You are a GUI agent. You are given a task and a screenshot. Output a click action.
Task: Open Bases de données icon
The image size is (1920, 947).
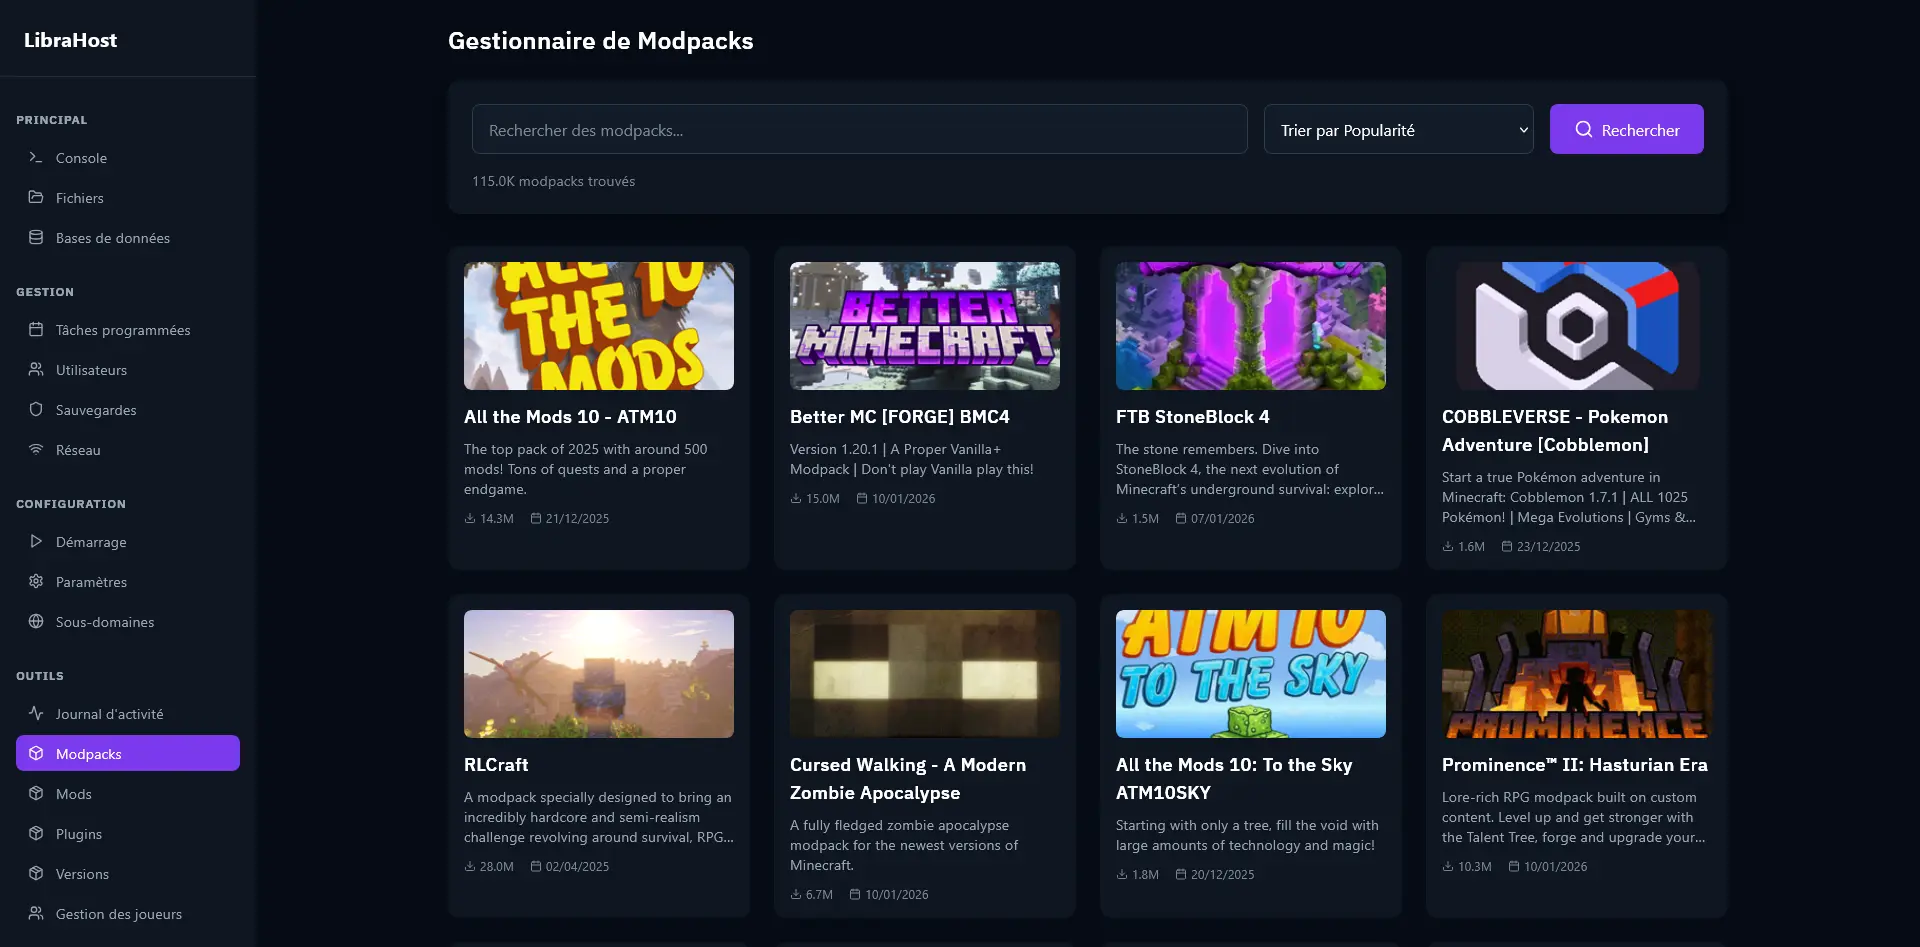(34, 238)
